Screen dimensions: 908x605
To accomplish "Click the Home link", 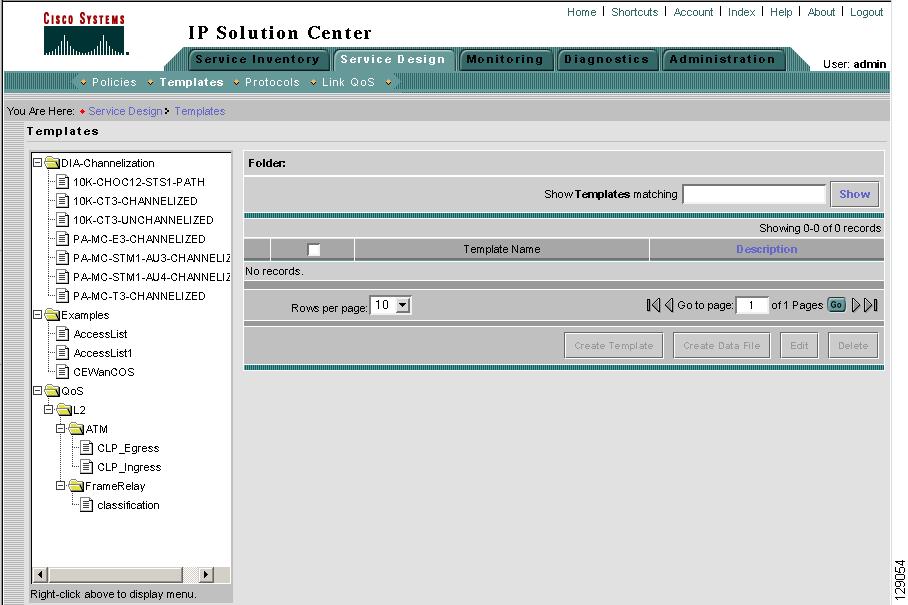I will [581, 12].
